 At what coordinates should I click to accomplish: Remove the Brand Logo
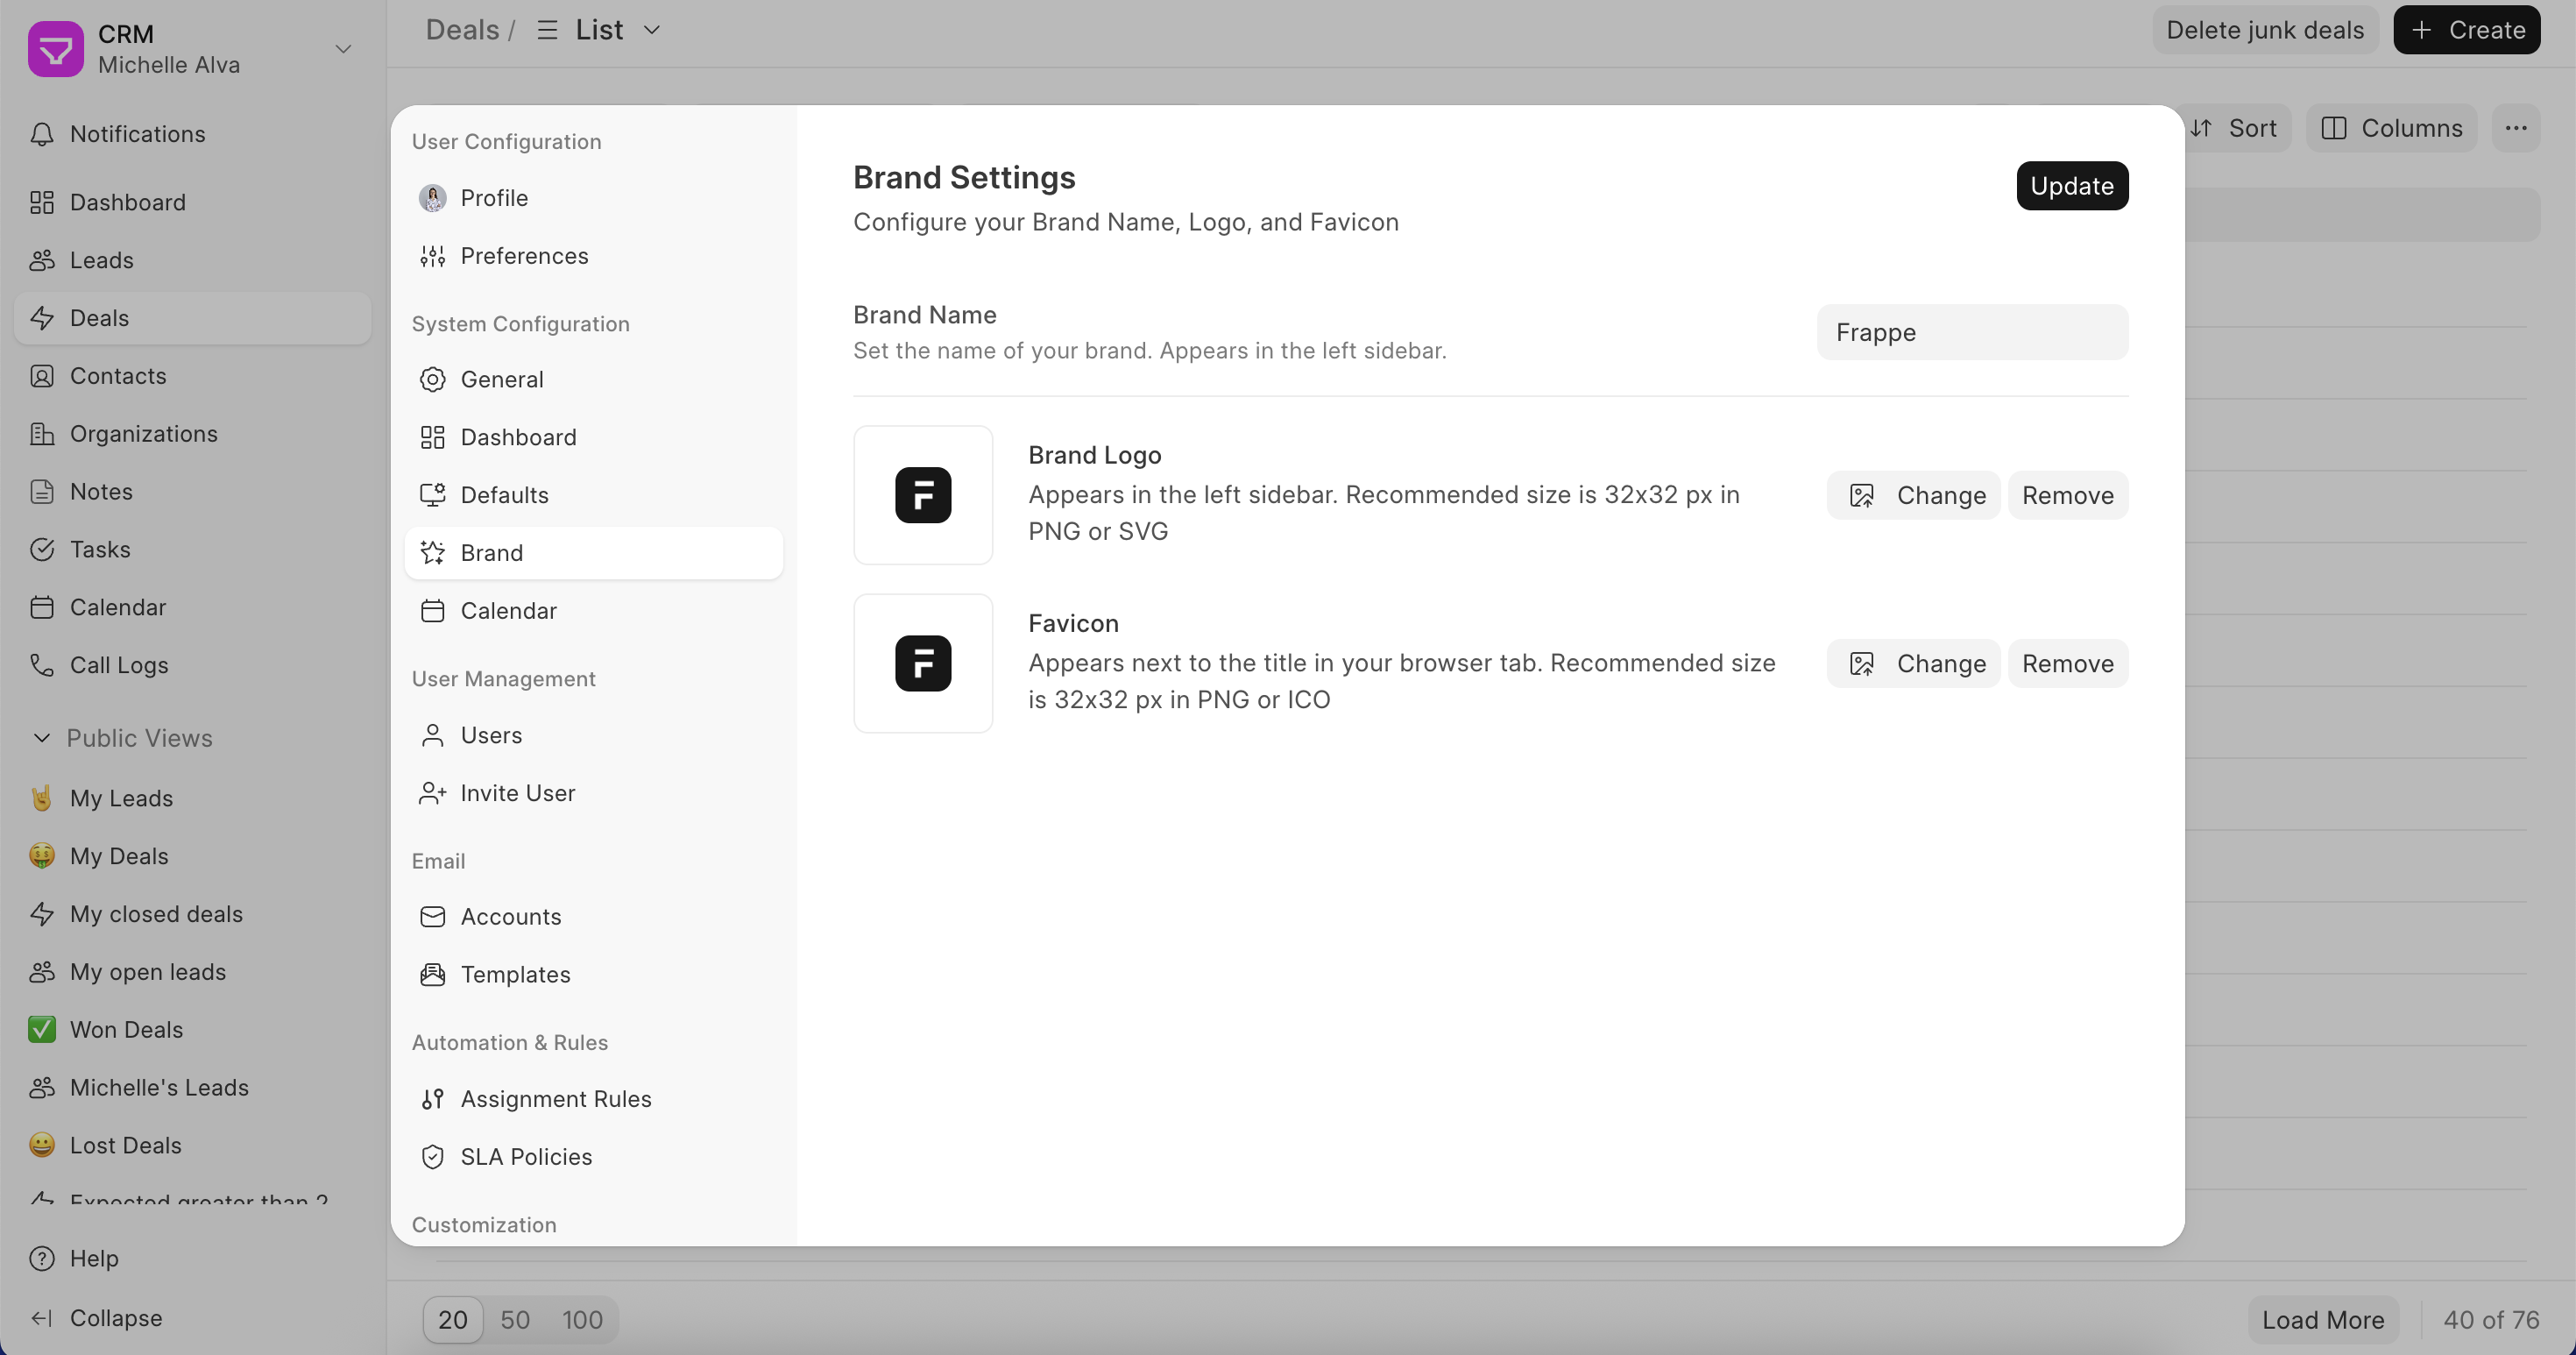(x=2067, y=496)
